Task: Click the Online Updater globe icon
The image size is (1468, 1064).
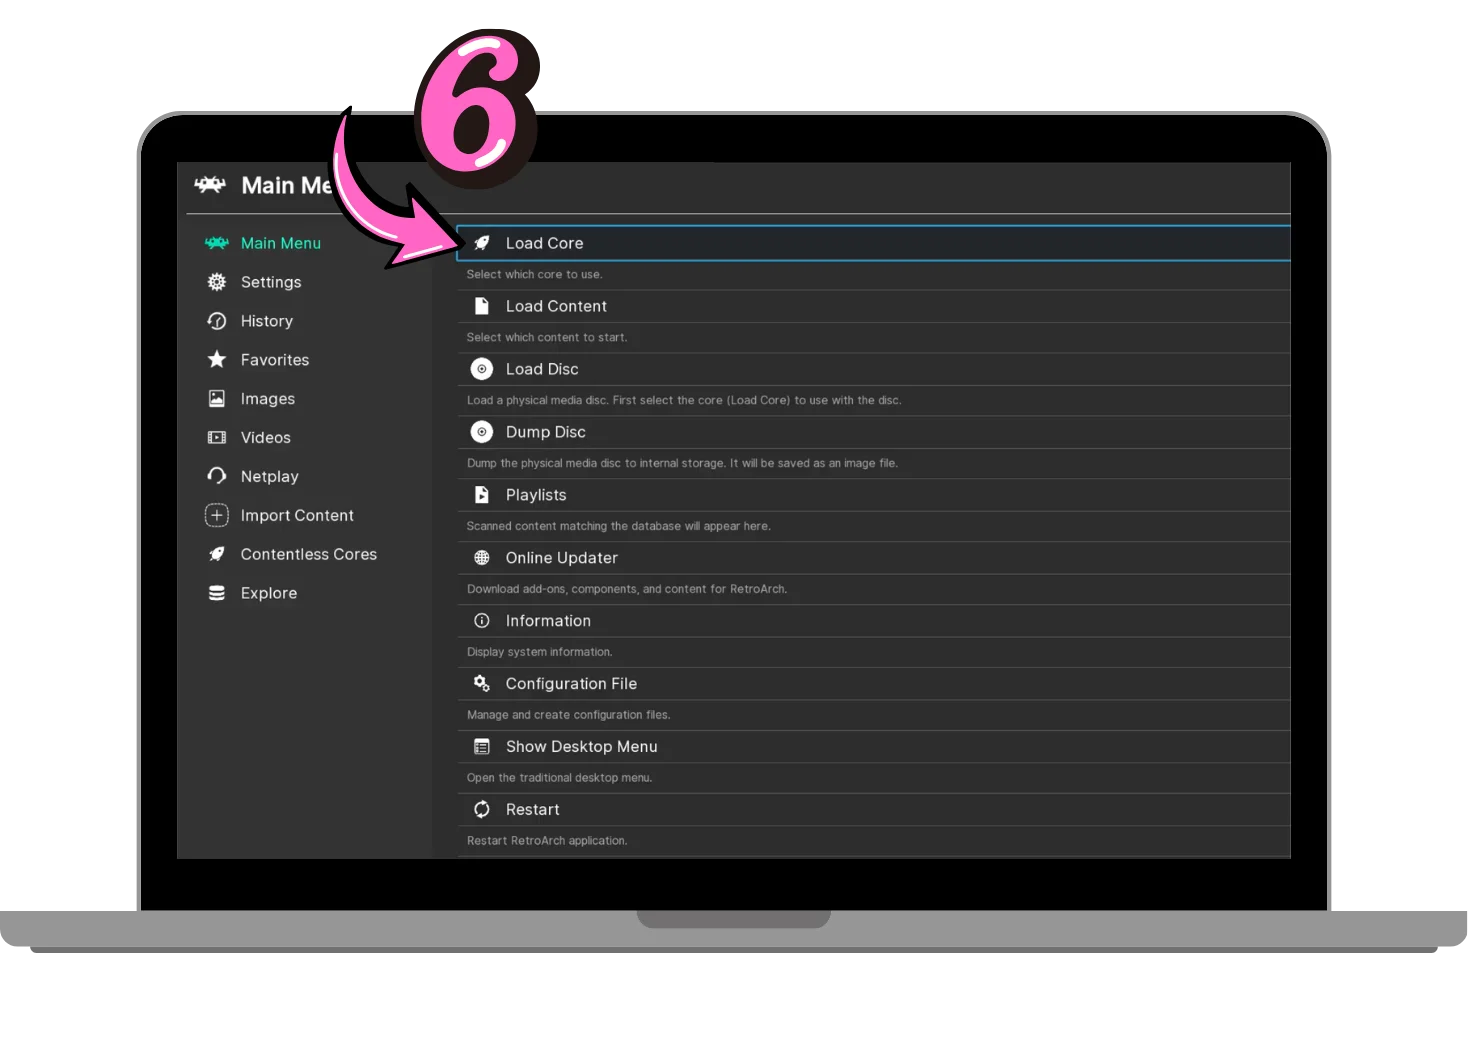Action: click(x=482, y=558)
